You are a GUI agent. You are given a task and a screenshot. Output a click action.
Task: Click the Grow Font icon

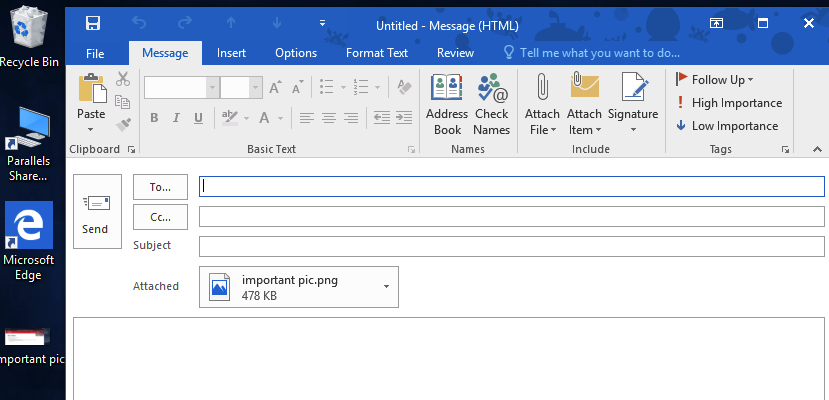(275, 87)
